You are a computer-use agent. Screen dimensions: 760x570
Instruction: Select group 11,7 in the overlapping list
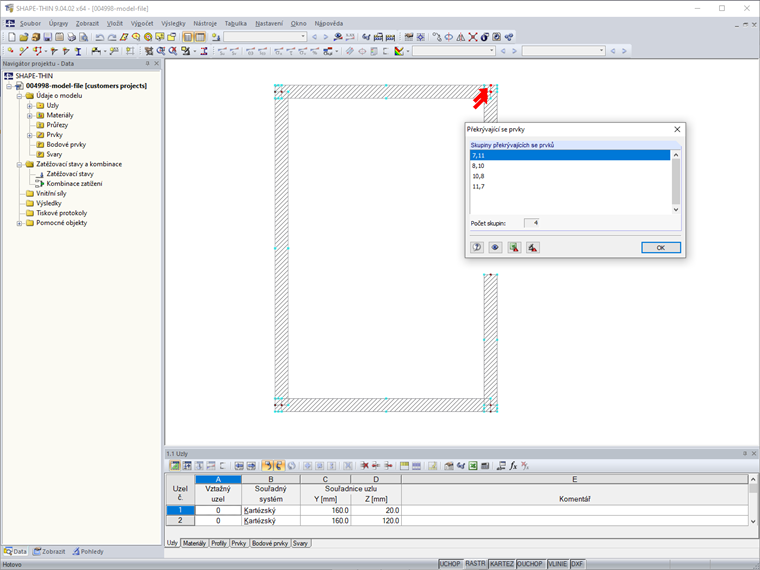(570, 186)
